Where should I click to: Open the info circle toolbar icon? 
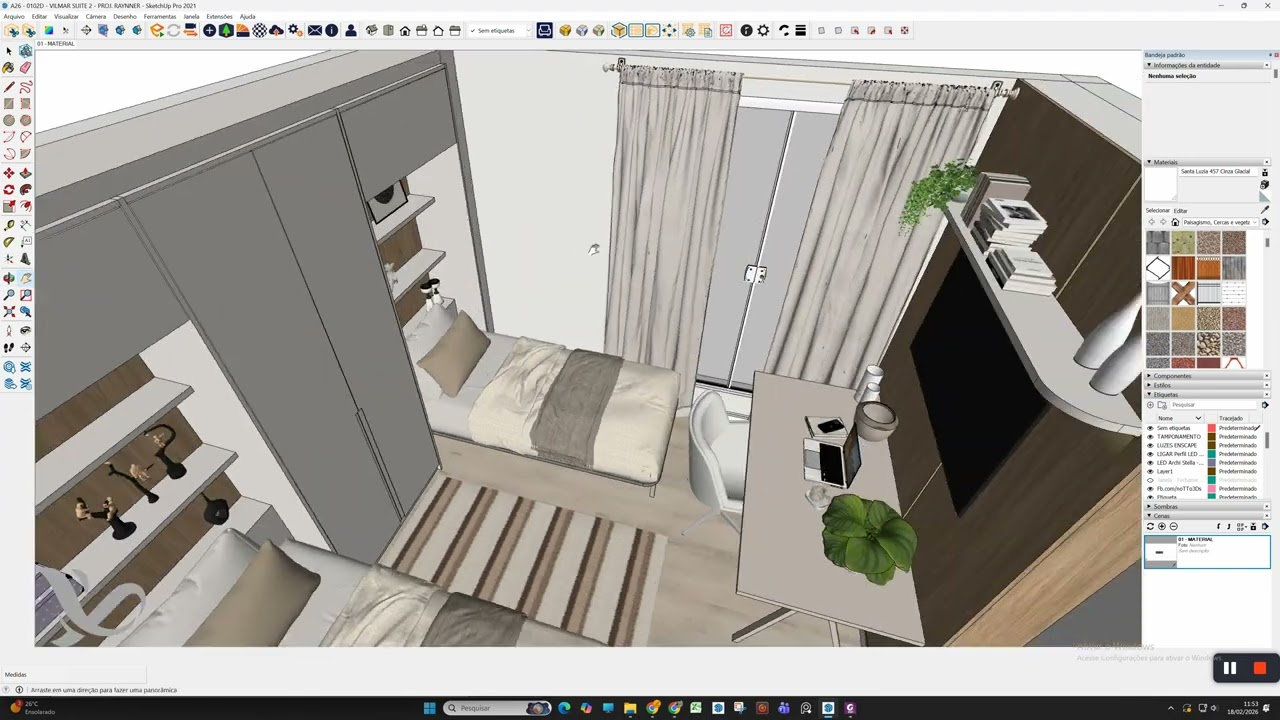coord(332,31)
